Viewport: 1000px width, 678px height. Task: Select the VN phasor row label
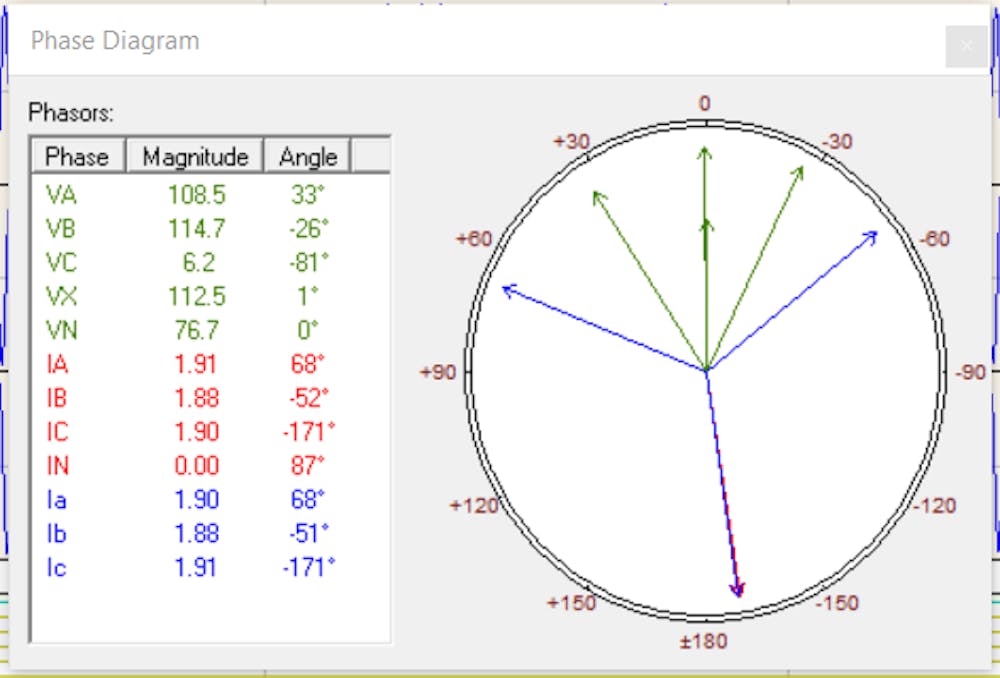coord(61,330)
